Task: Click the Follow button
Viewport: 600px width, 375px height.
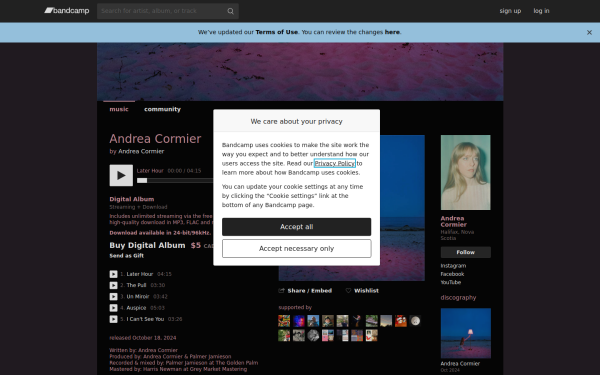Action: tap(465, 252)
